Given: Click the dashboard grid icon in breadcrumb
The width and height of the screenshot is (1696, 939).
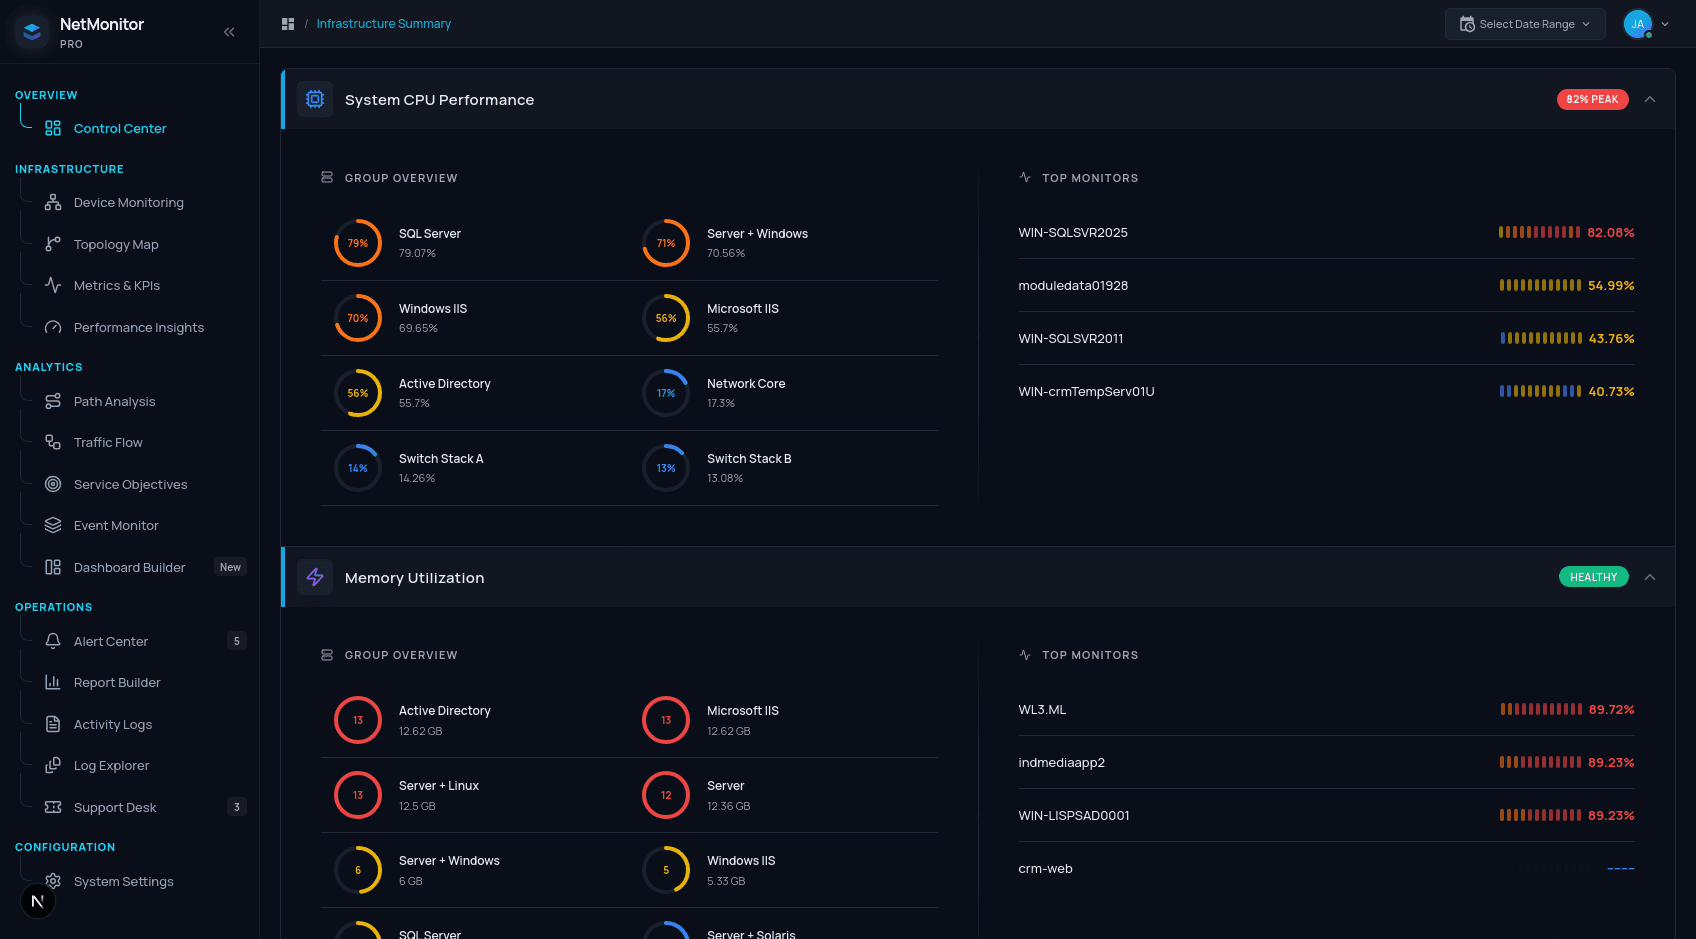Looking at the screenshot, I should (x=288, y=24).
